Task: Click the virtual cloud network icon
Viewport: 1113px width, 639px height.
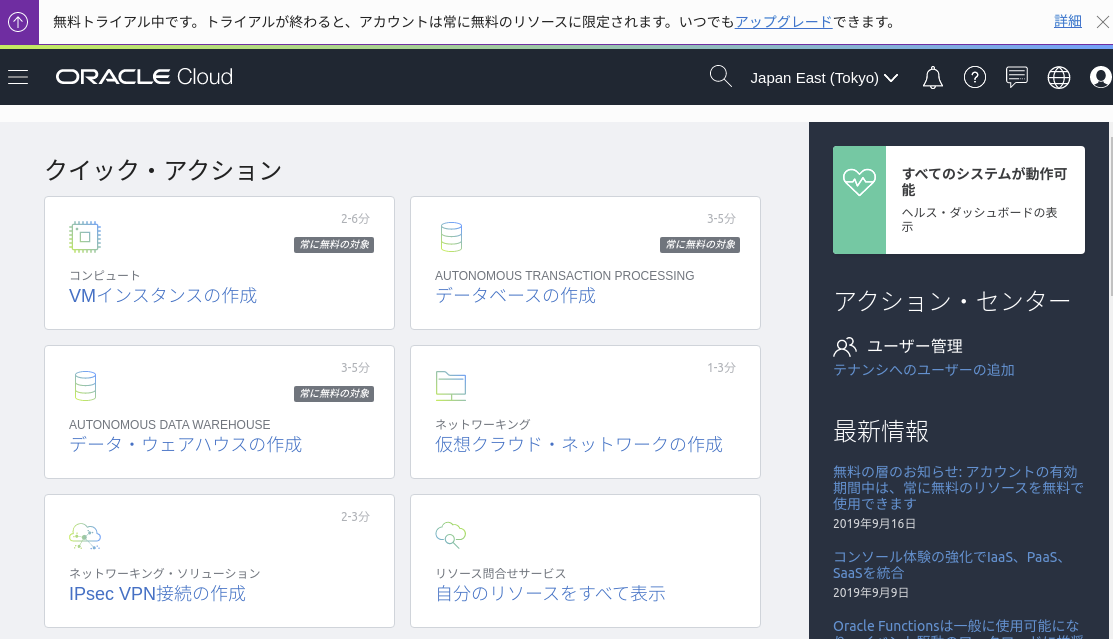Action: pos(451,385)
